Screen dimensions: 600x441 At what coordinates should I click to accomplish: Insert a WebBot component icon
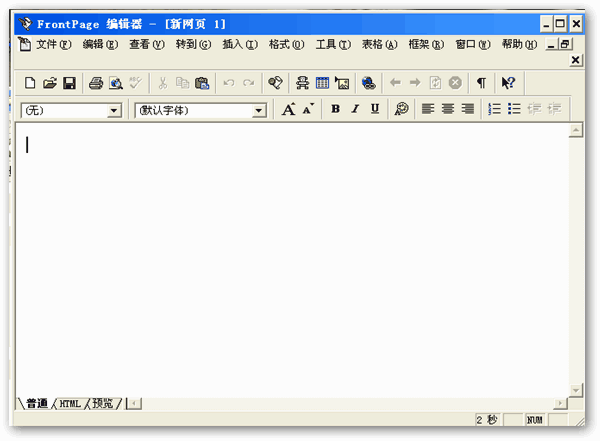pos(302,83)
